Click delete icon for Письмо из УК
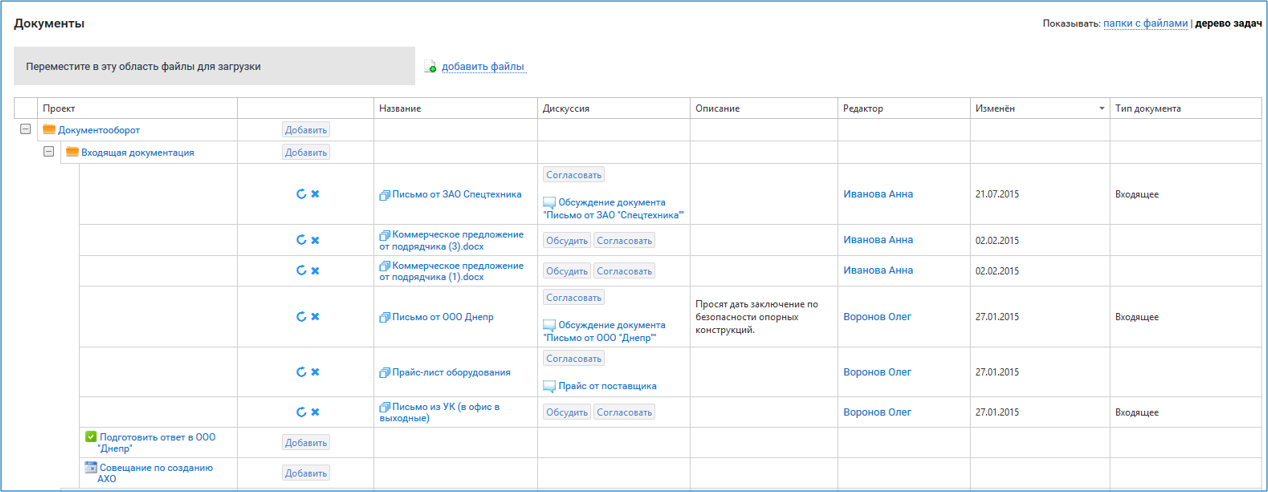The image size is (1268, 492). [315, 412]
